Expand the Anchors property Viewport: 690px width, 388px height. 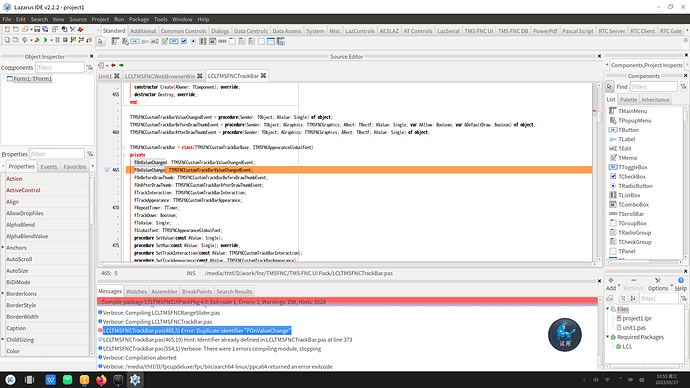click(3, 248)
